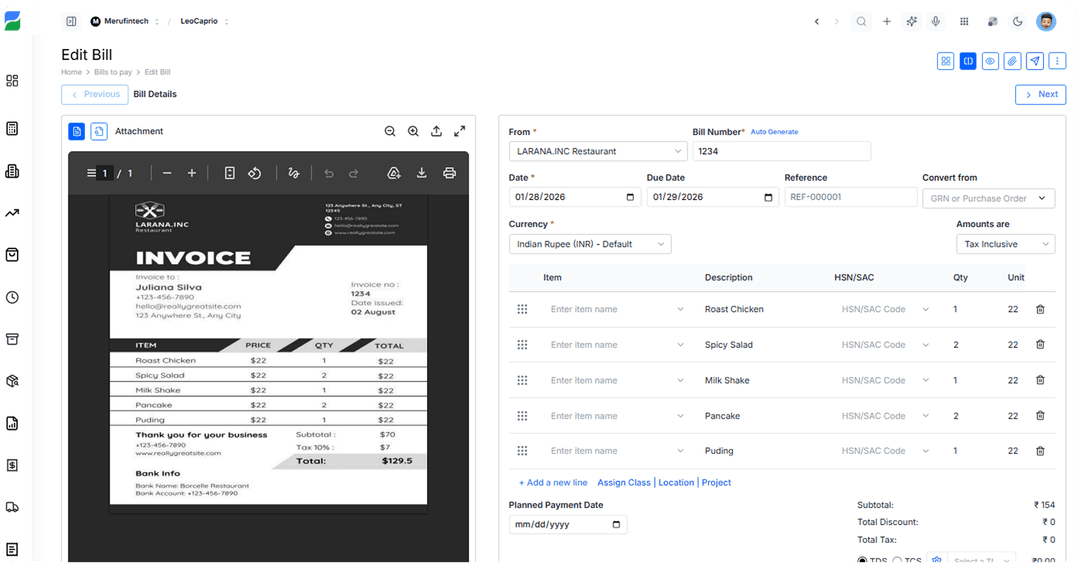The height and width of the screenshot is (564, 1080).
Task: Open the PDF draw annotation tool
Action: (x=293, y=173)
